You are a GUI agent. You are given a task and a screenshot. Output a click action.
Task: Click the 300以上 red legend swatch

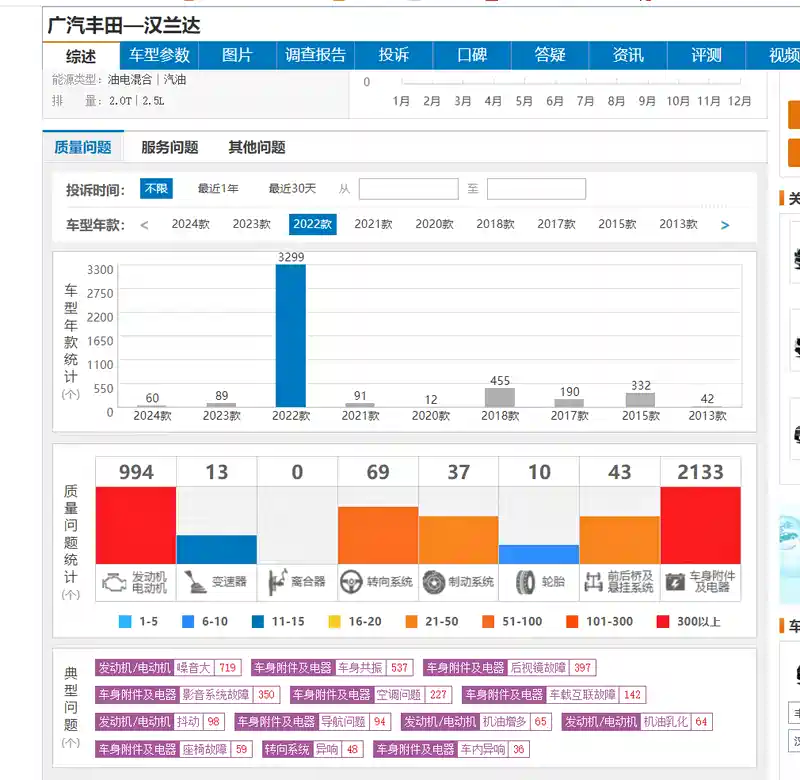[x=663, y=622]
